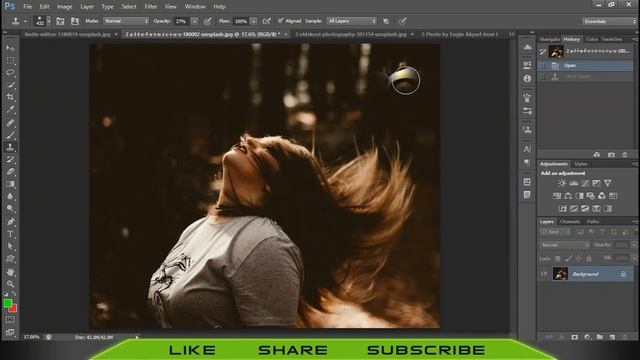640x360 pixels.
Task: Switch to the Swatches tab
Action: (612, 39)
